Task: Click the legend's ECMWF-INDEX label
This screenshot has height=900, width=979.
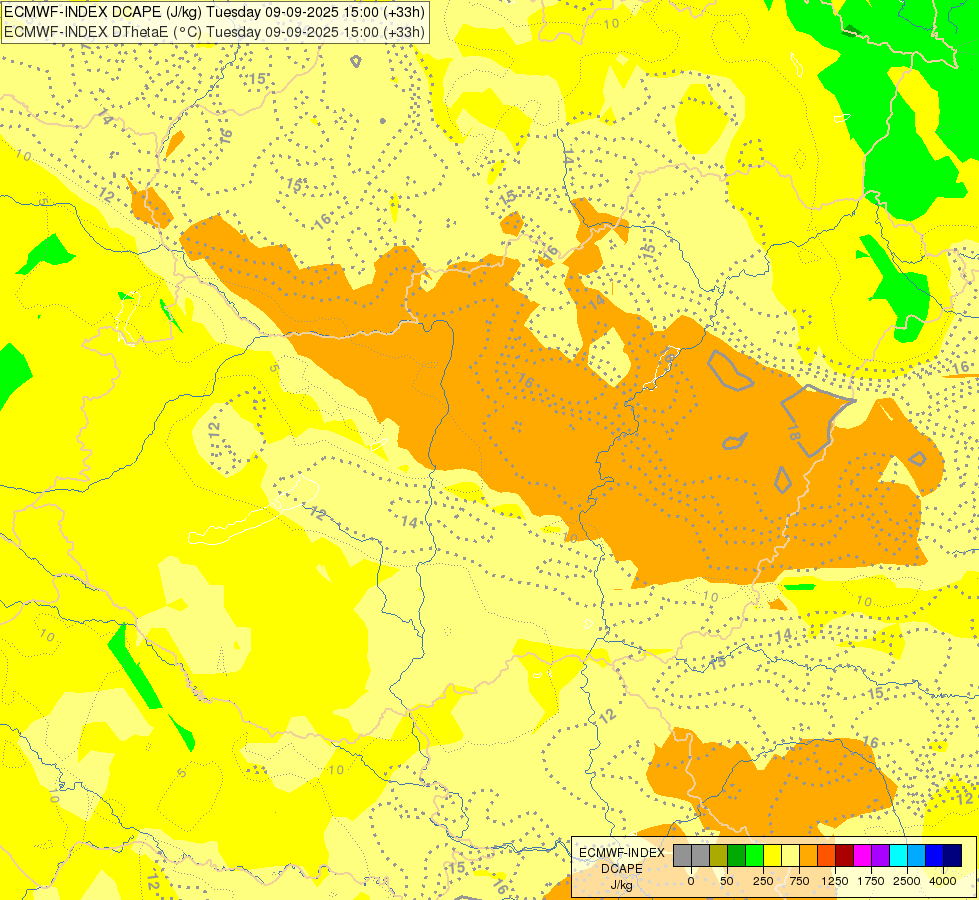Action: pos(622,853)
